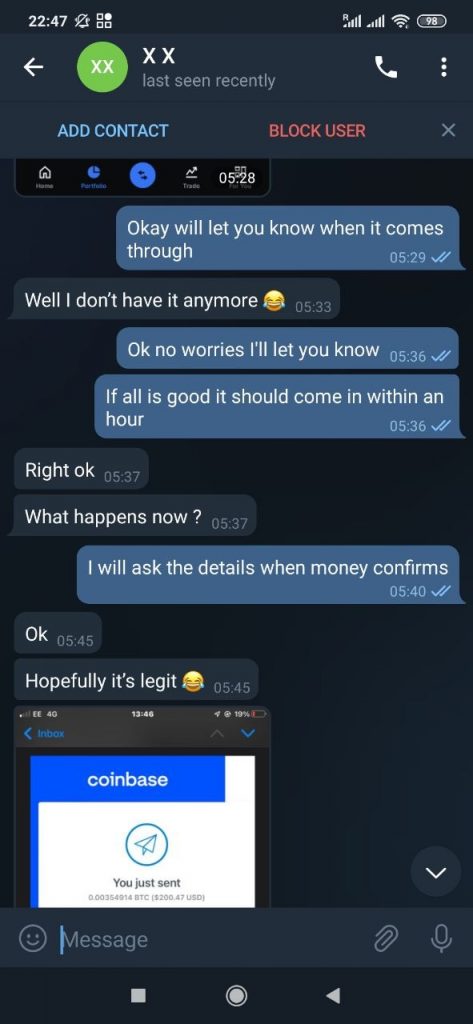Tap the Android back triangle button

[x=333, y=995]
